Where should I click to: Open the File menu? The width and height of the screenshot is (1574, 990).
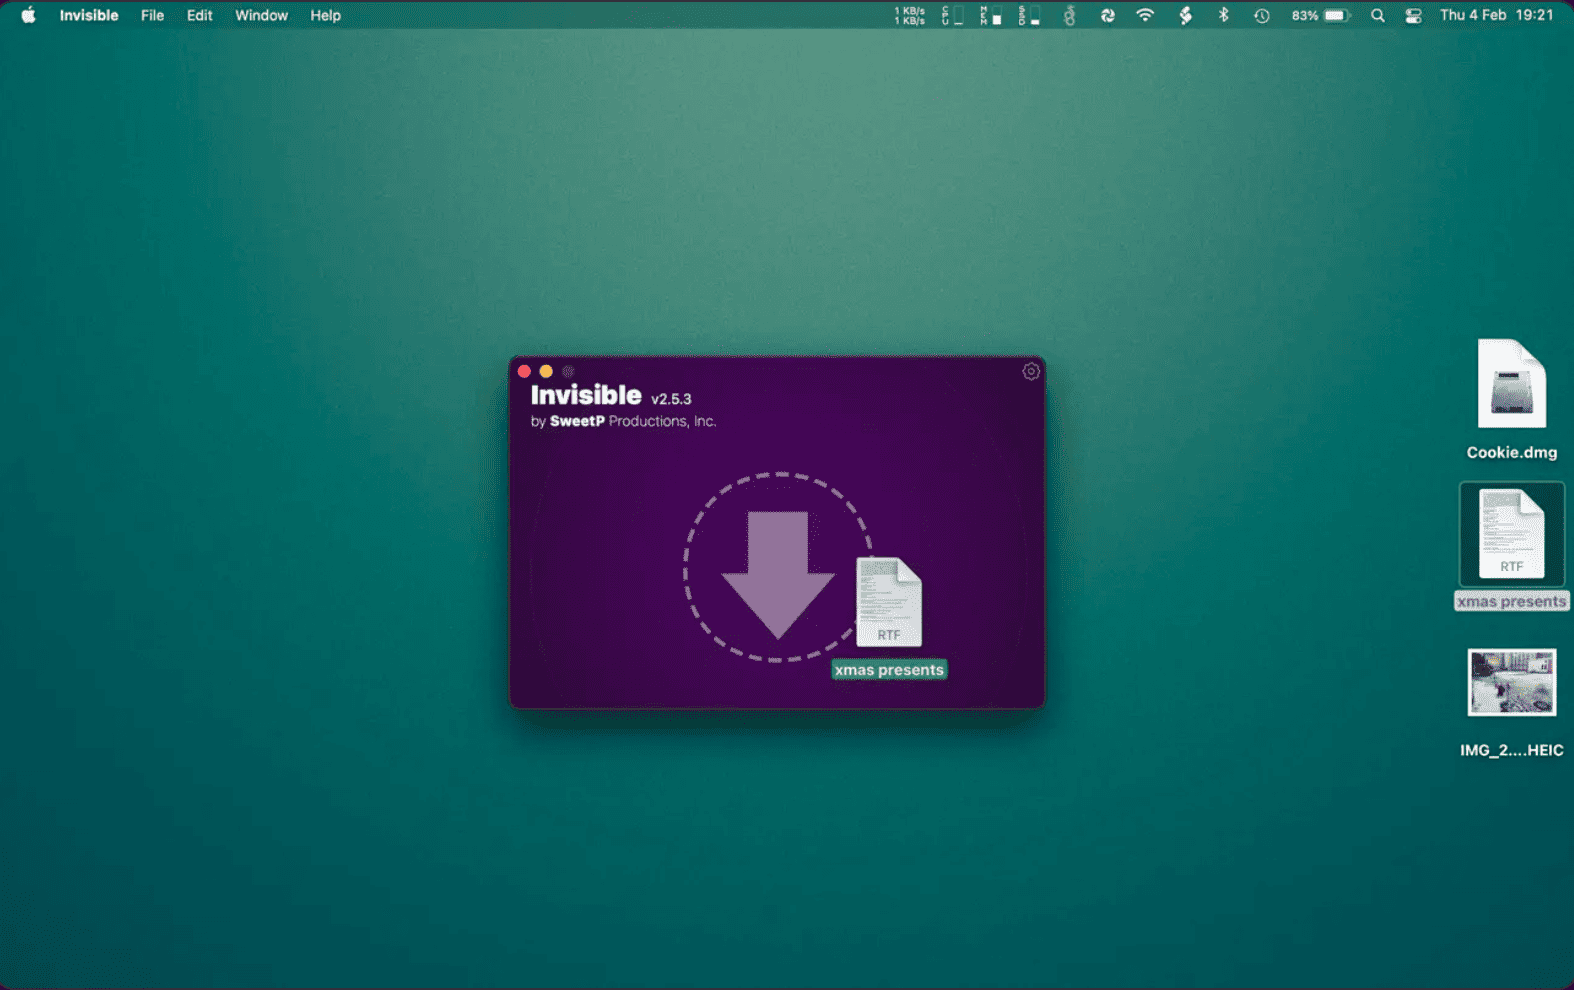152,15
